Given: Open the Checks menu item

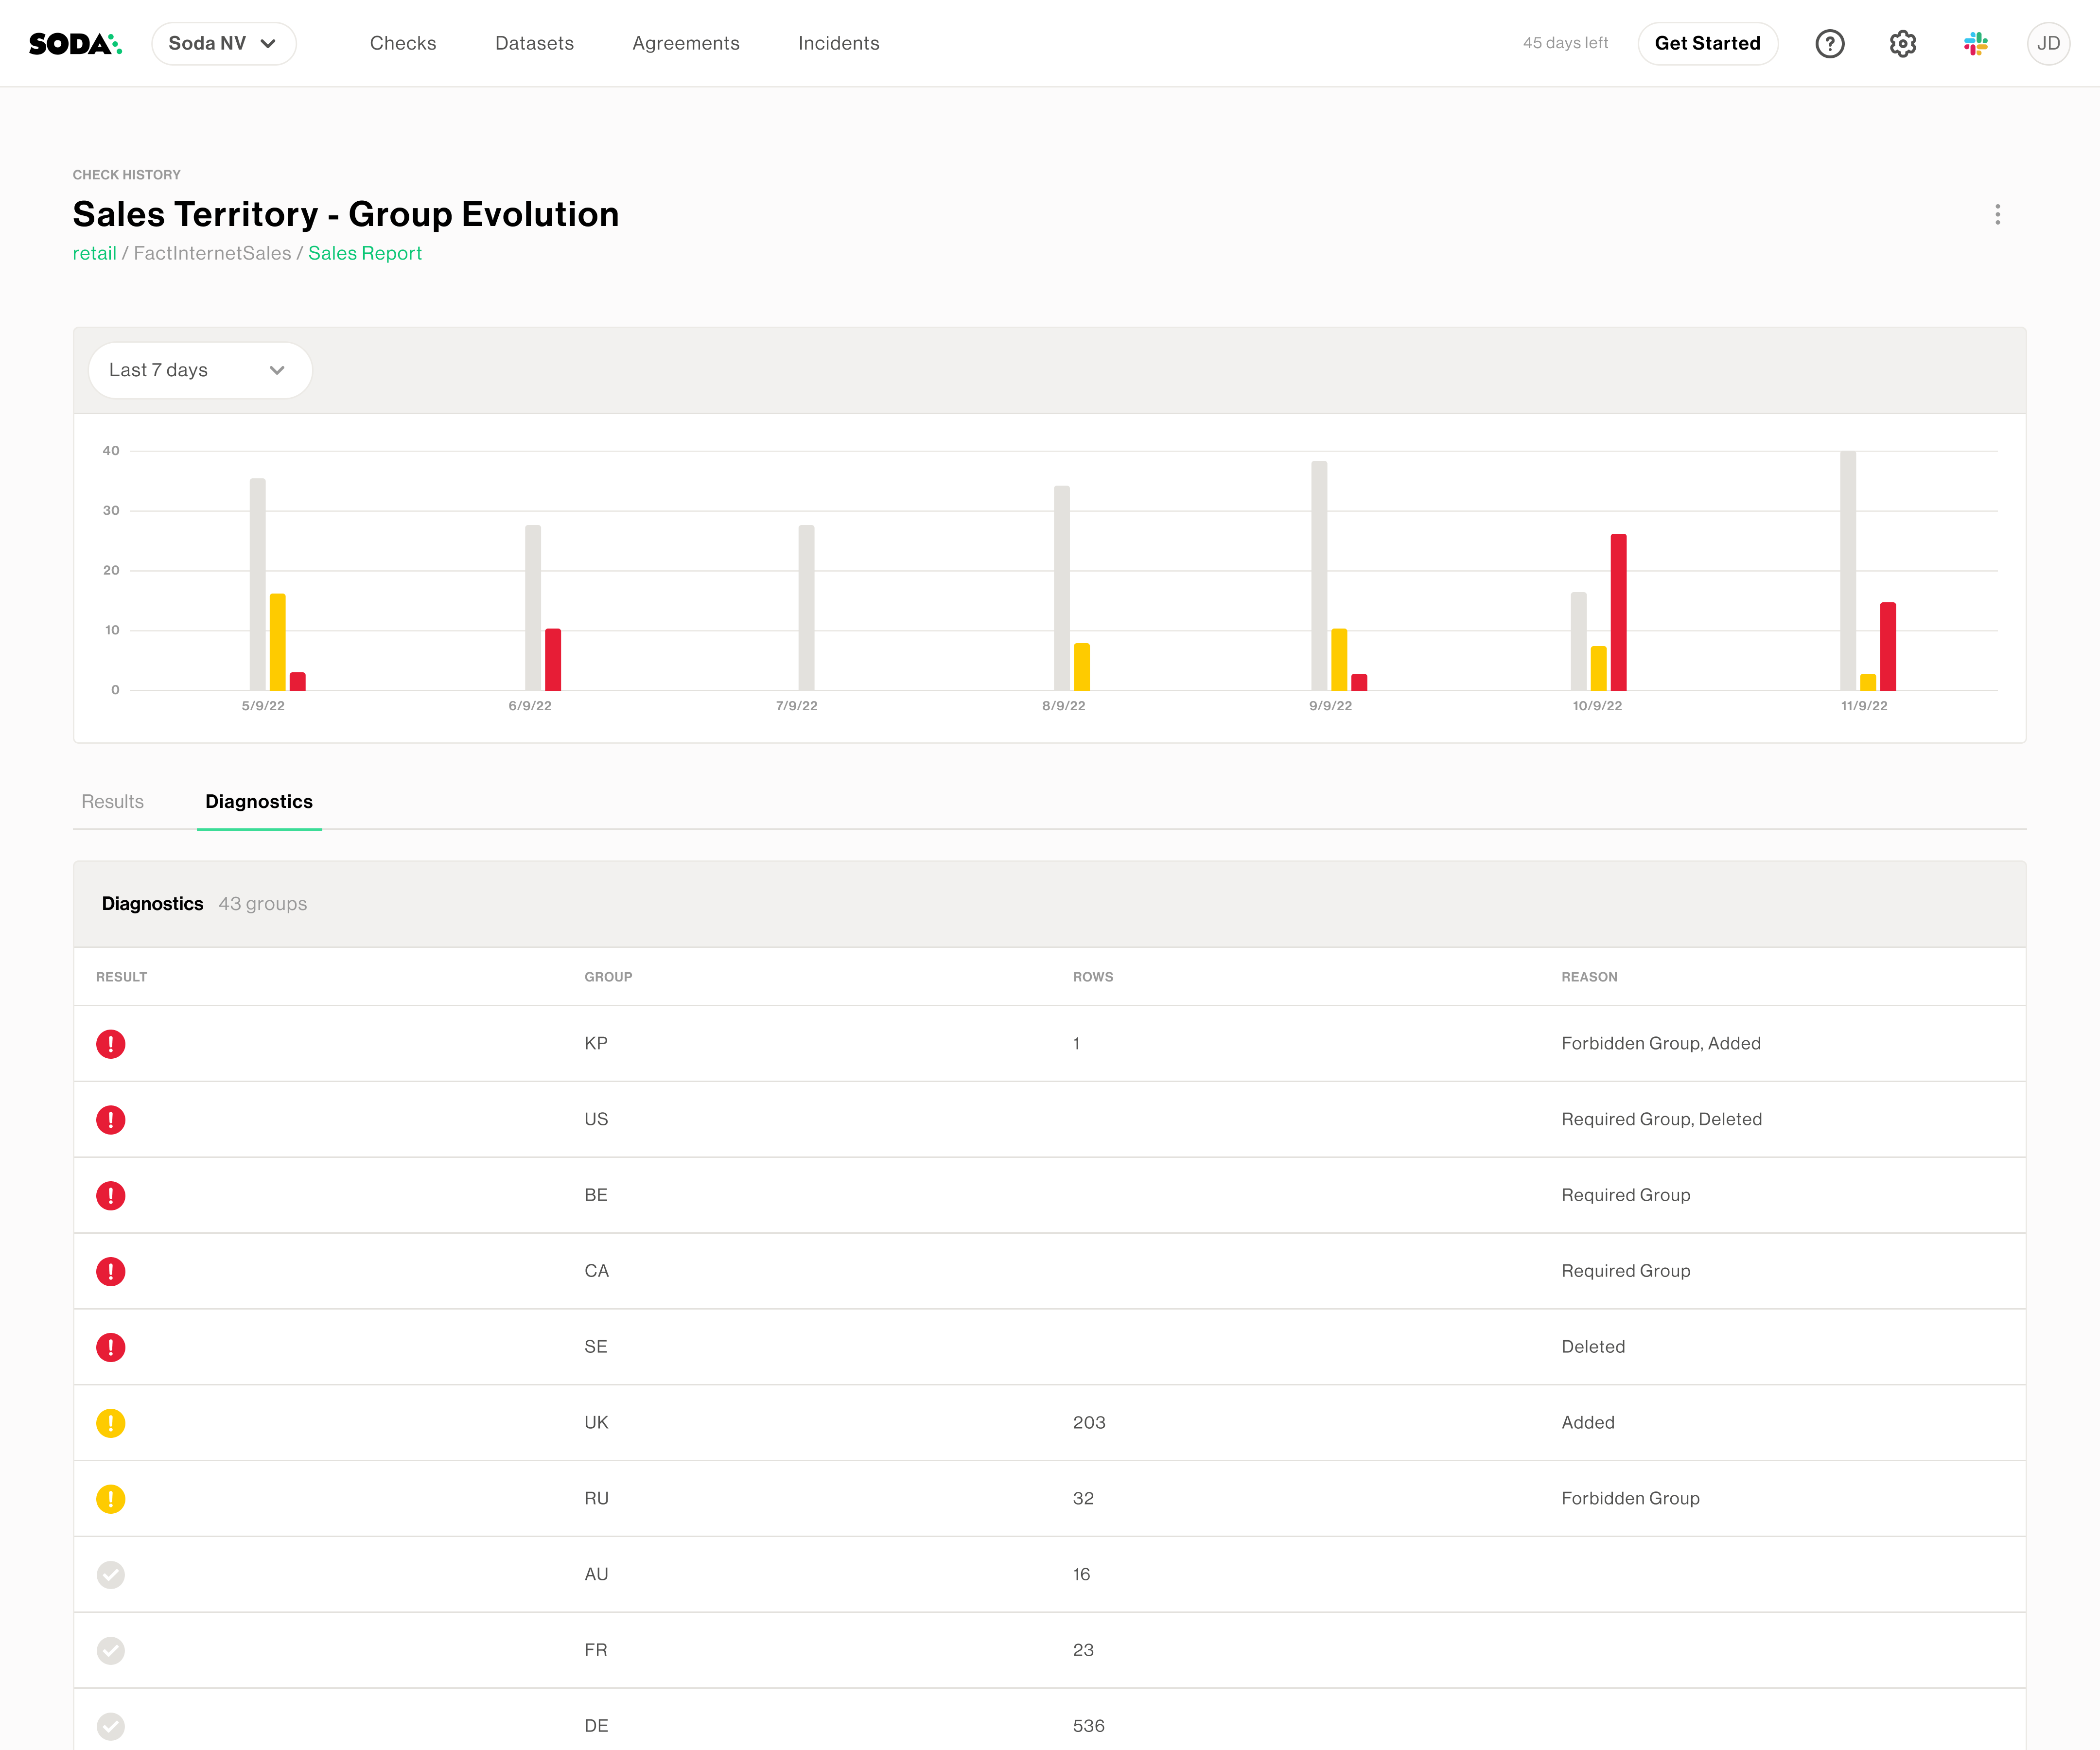Looking at the screenshot, I should 403,43.
